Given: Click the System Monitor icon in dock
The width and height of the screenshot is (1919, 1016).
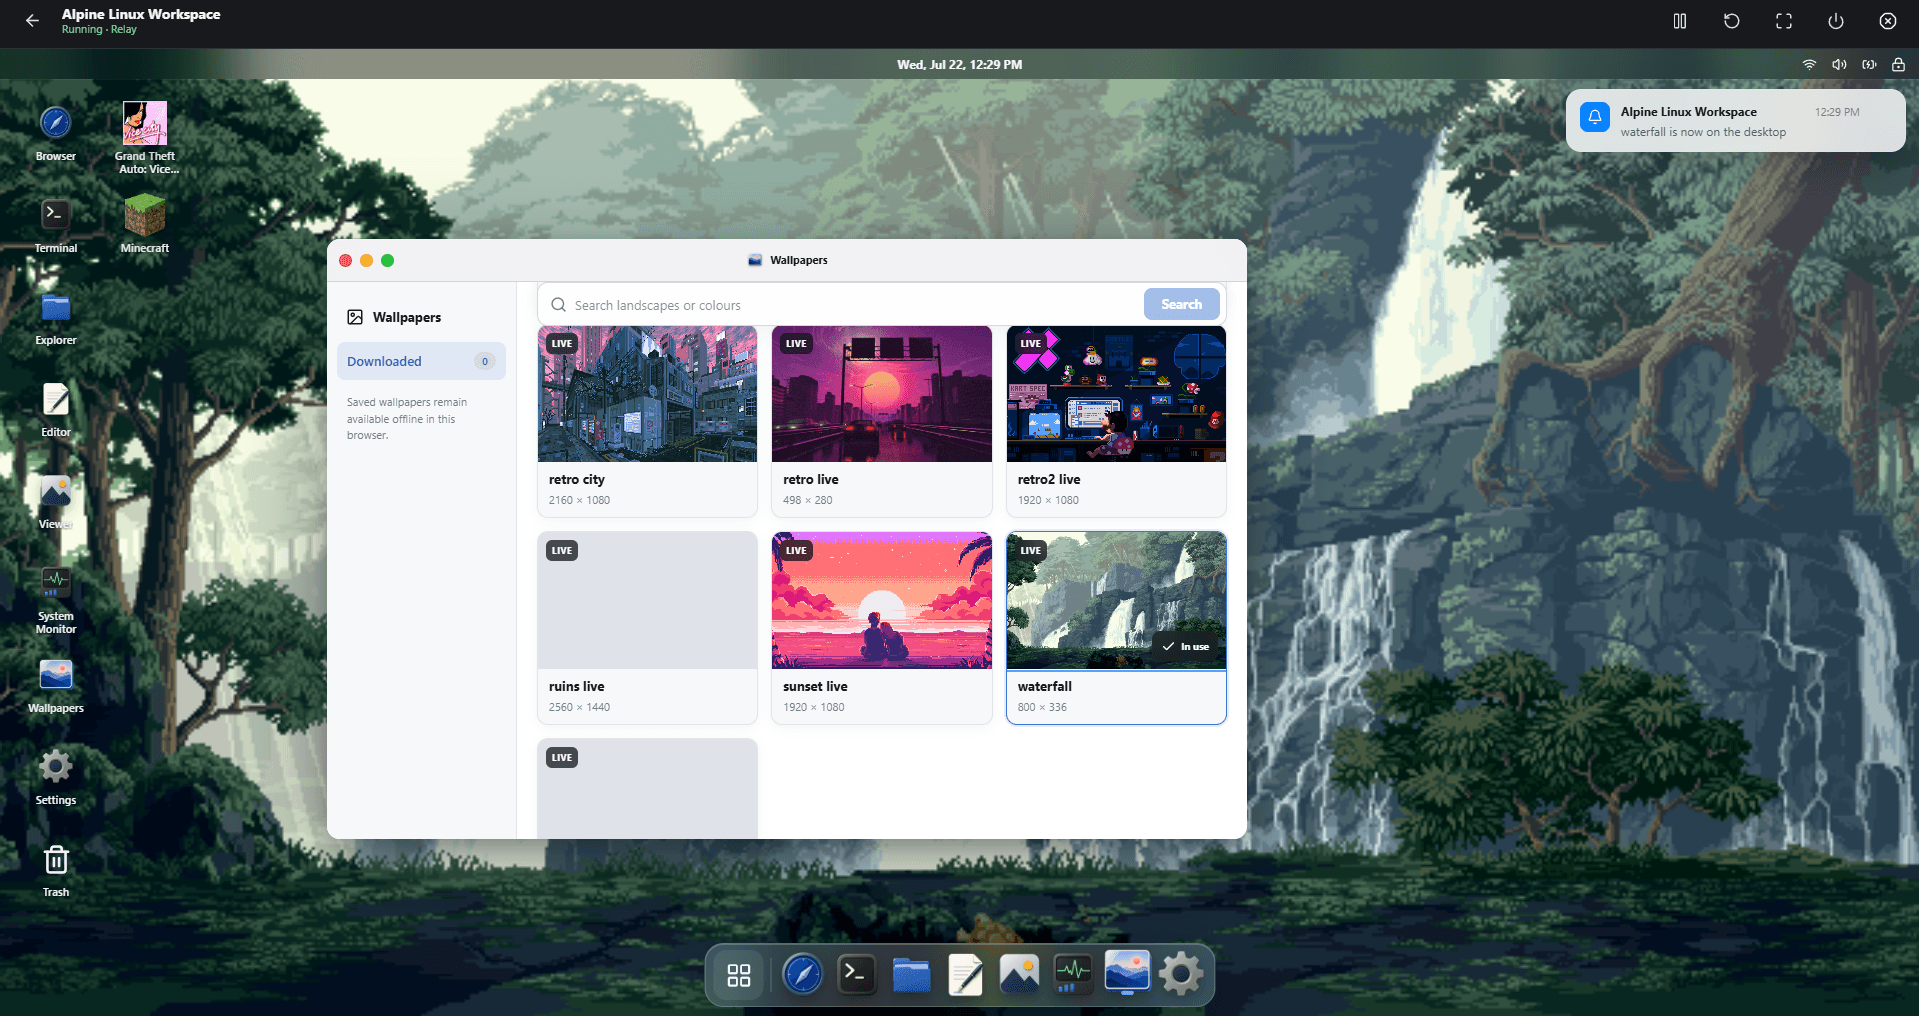Looking at the screenshot, I should tap(1073, 974).
